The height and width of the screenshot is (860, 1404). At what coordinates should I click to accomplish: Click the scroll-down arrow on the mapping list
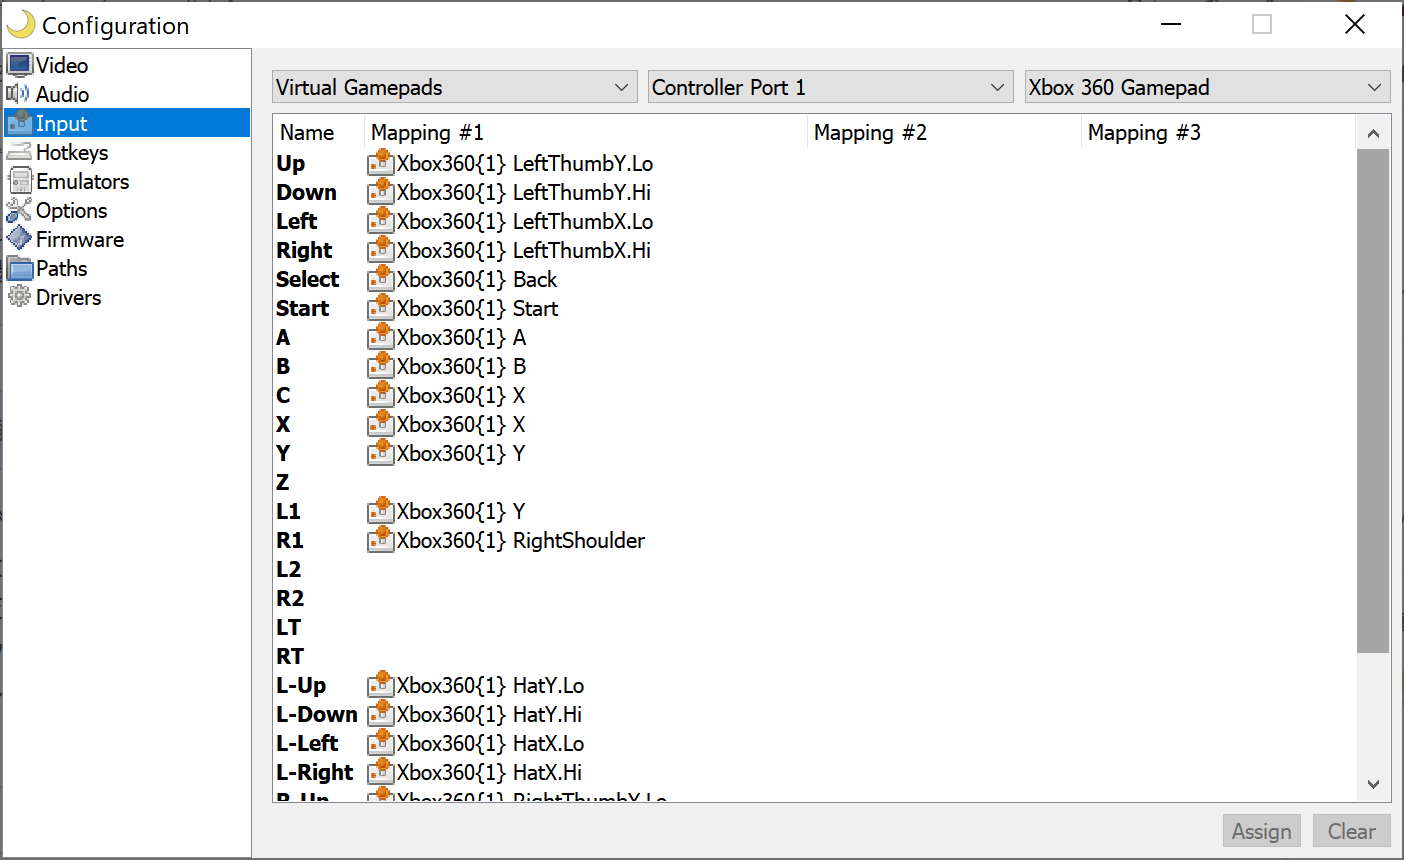point(1372,785)
